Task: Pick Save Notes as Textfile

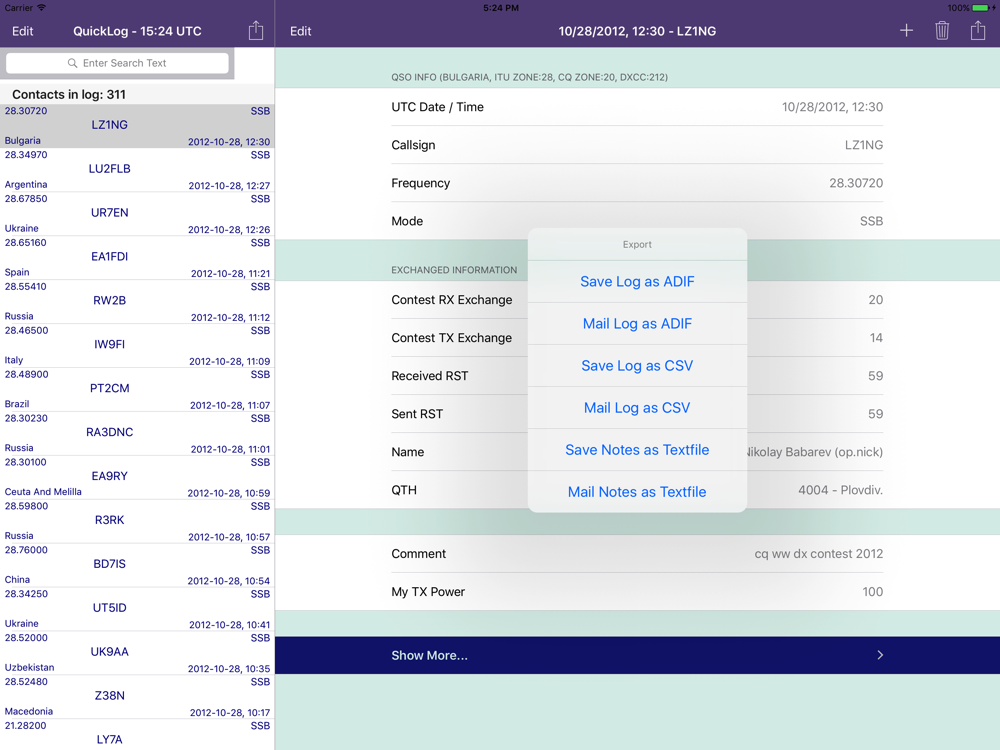Action: [637, 450]
